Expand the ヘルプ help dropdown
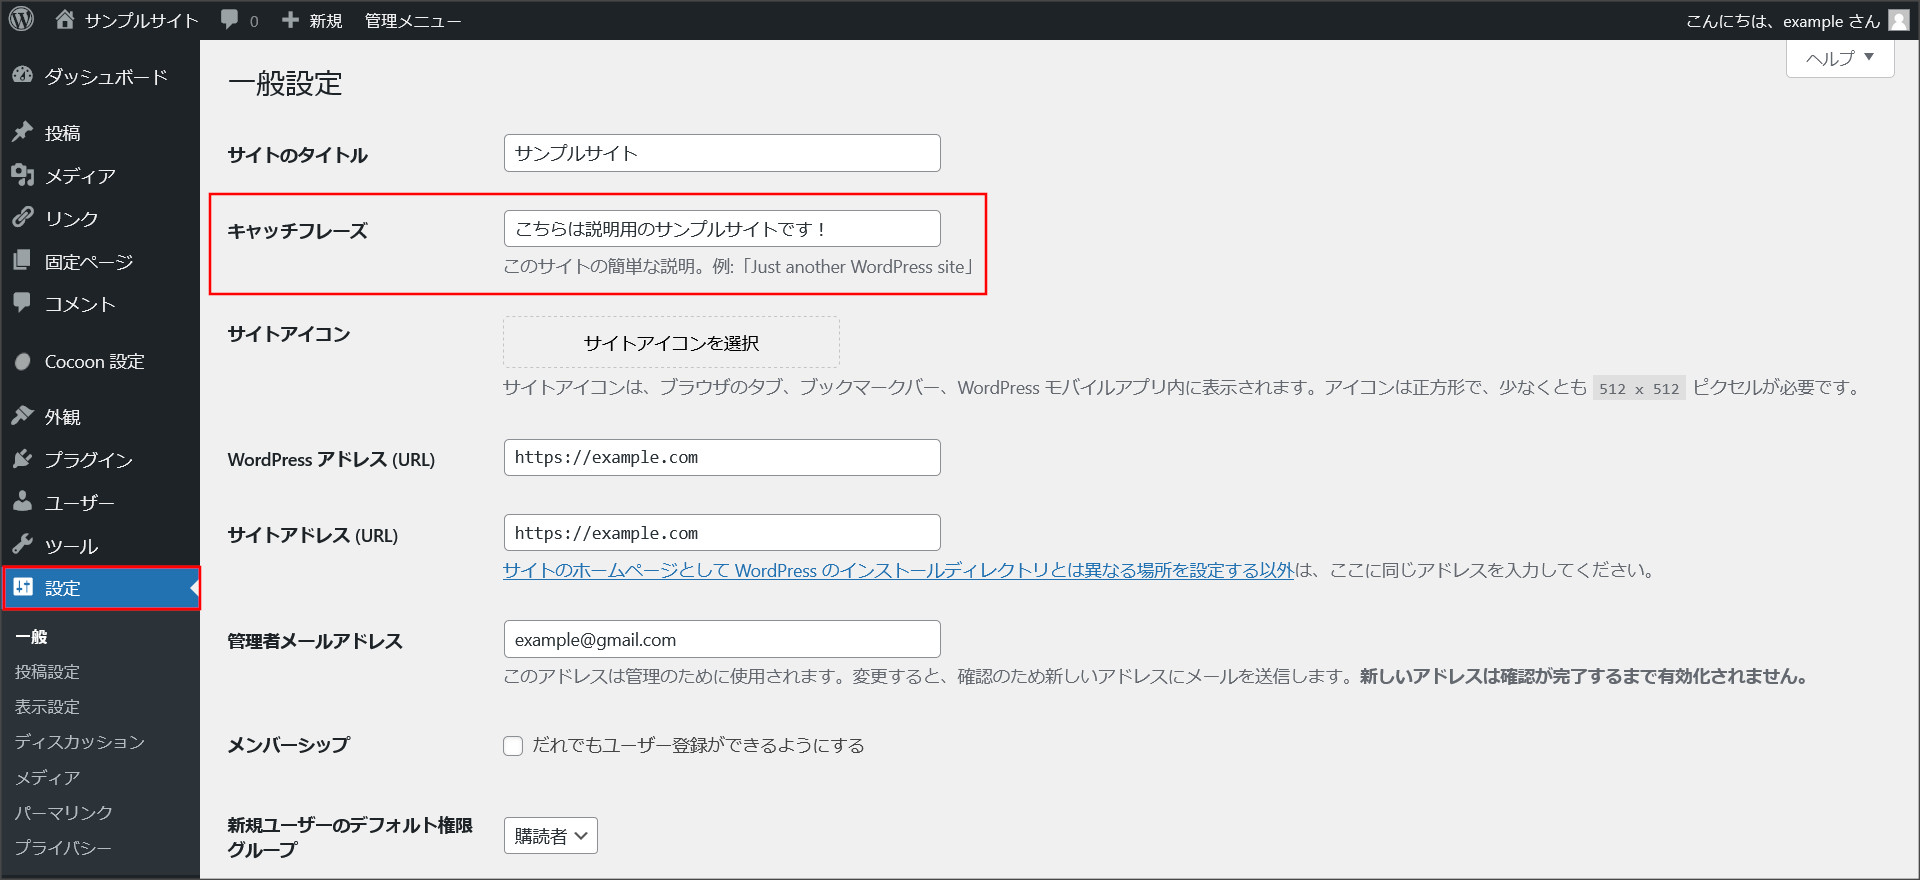Viewport: 1920px width, 880px height. [x=1839, y=59]
